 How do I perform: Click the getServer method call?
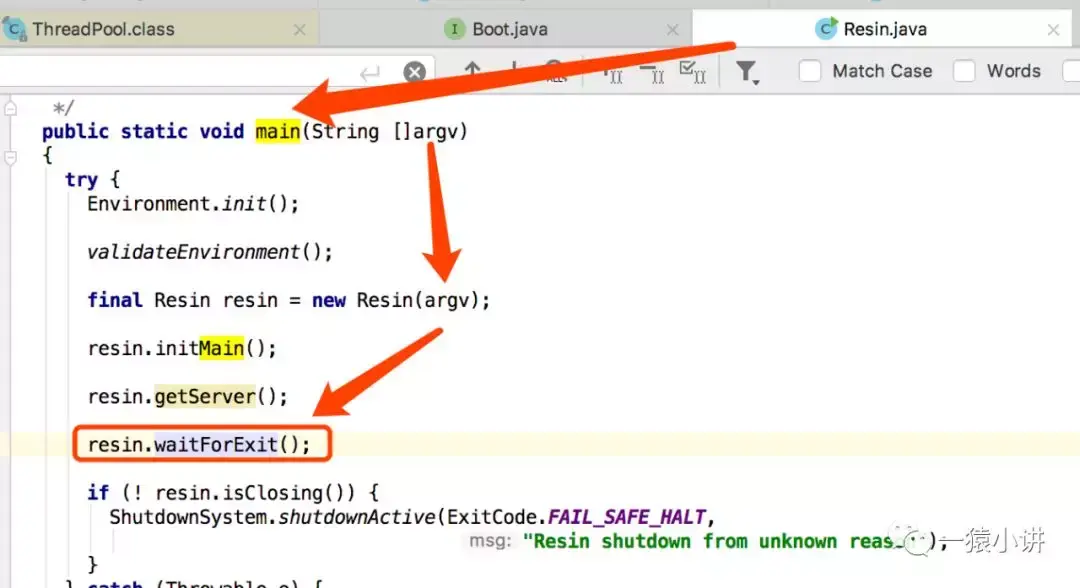[205, 397]
